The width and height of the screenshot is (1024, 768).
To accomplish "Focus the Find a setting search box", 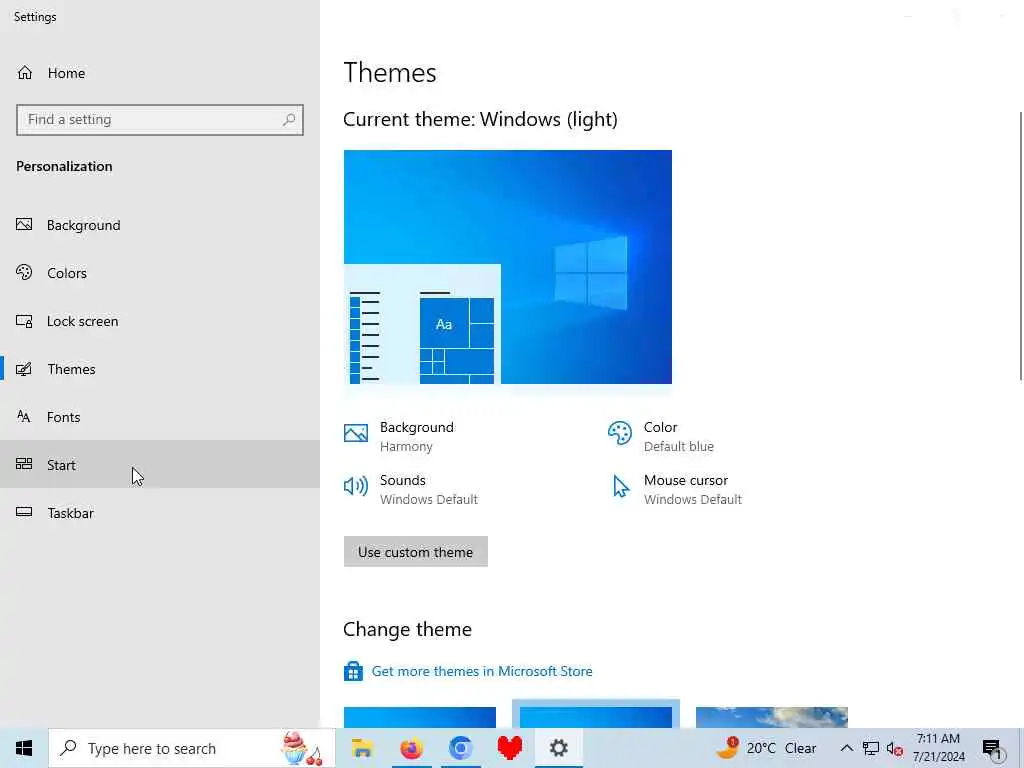I will (160, 120).
